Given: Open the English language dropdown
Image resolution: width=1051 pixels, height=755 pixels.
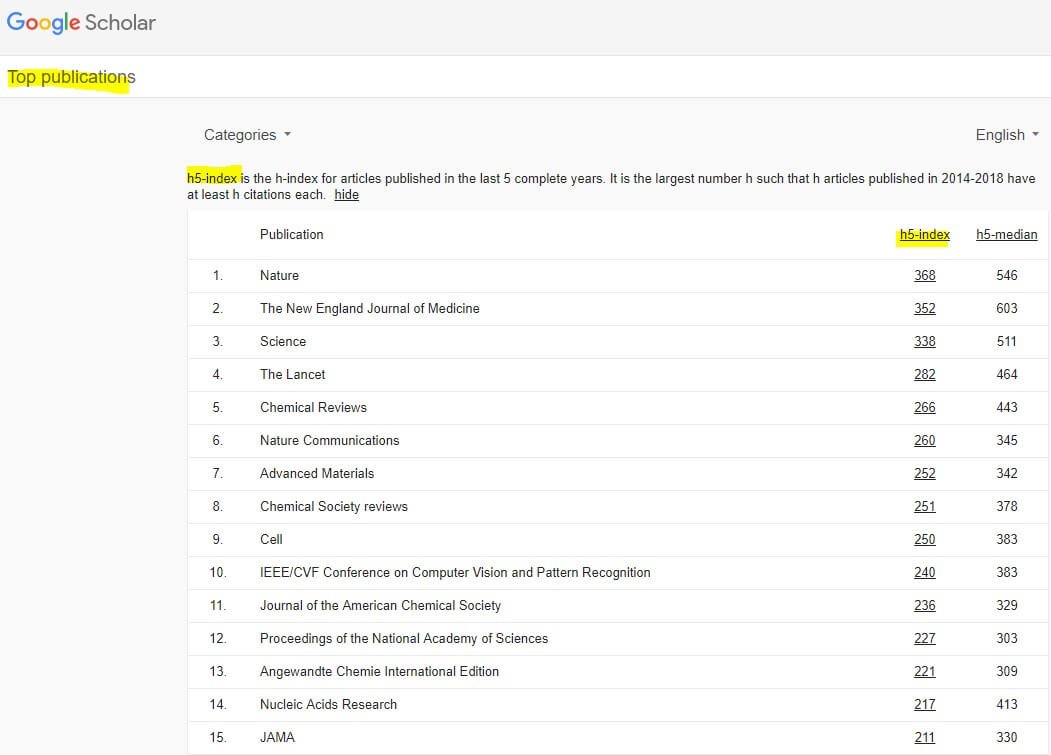Looking at the screenshot, I should [x=1007, y=135].
